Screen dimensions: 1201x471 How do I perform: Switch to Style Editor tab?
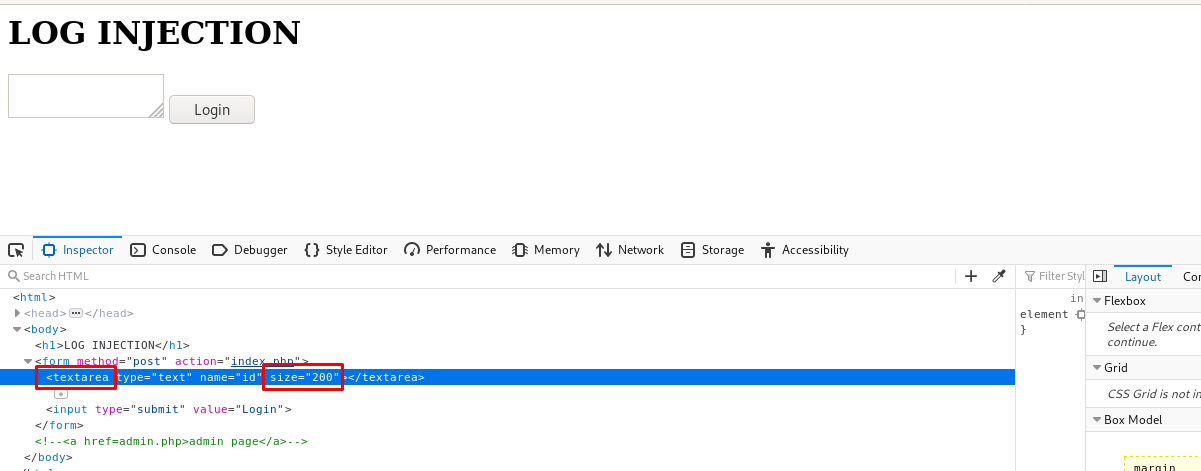click(346, 250)
